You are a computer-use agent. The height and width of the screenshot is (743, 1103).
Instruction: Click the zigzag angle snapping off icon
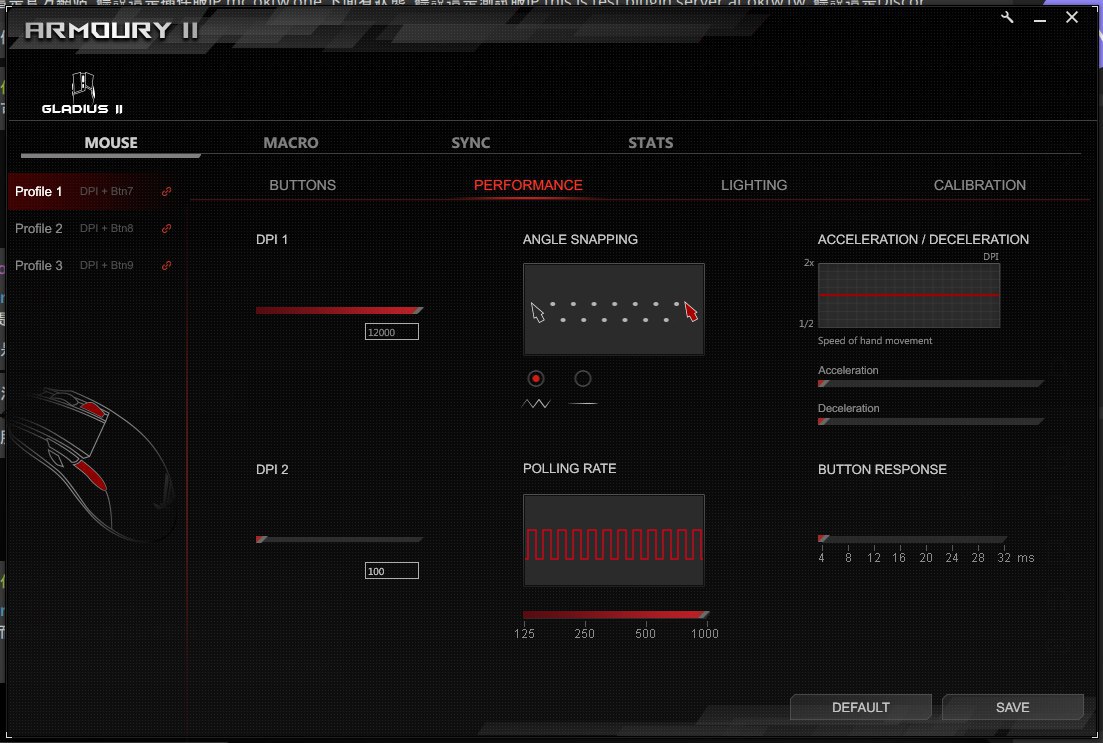[536, 404]
